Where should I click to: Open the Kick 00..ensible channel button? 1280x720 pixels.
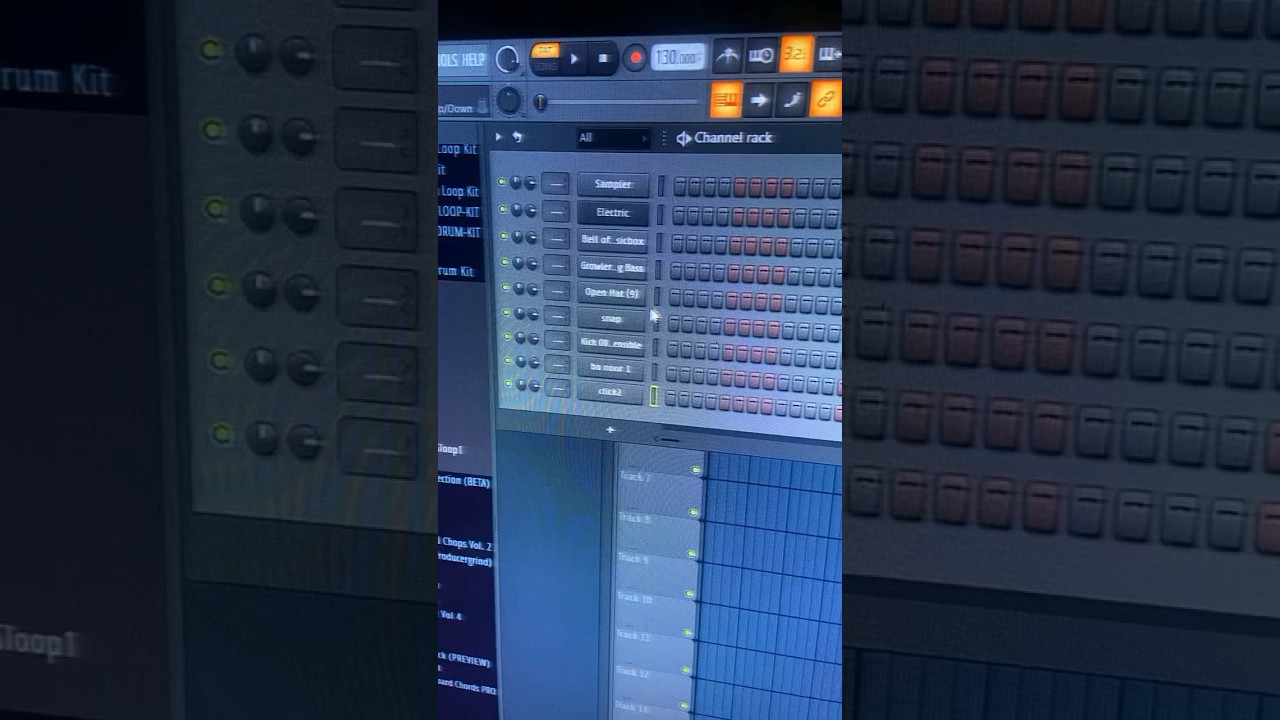(x=611, y=344)
